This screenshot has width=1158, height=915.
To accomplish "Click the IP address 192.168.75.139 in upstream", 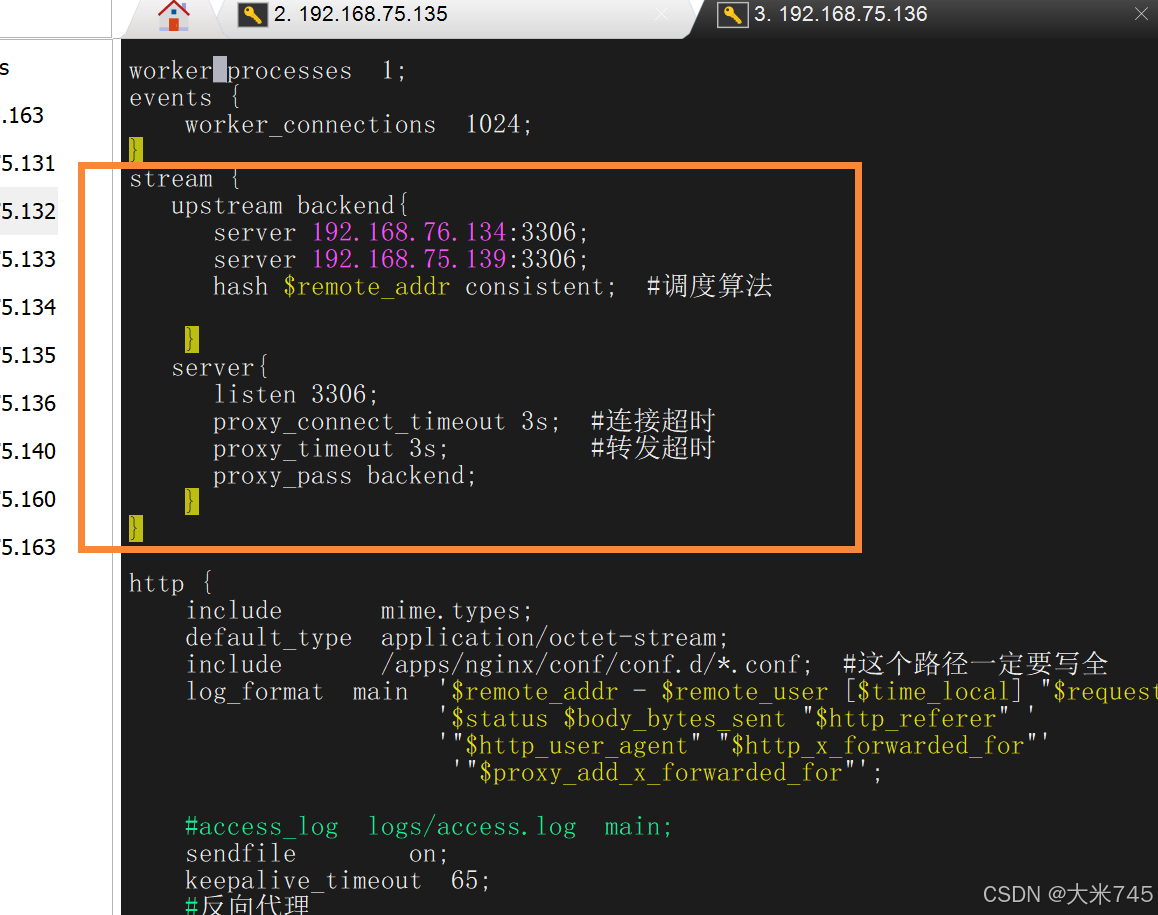I will [x=408, y=259].
